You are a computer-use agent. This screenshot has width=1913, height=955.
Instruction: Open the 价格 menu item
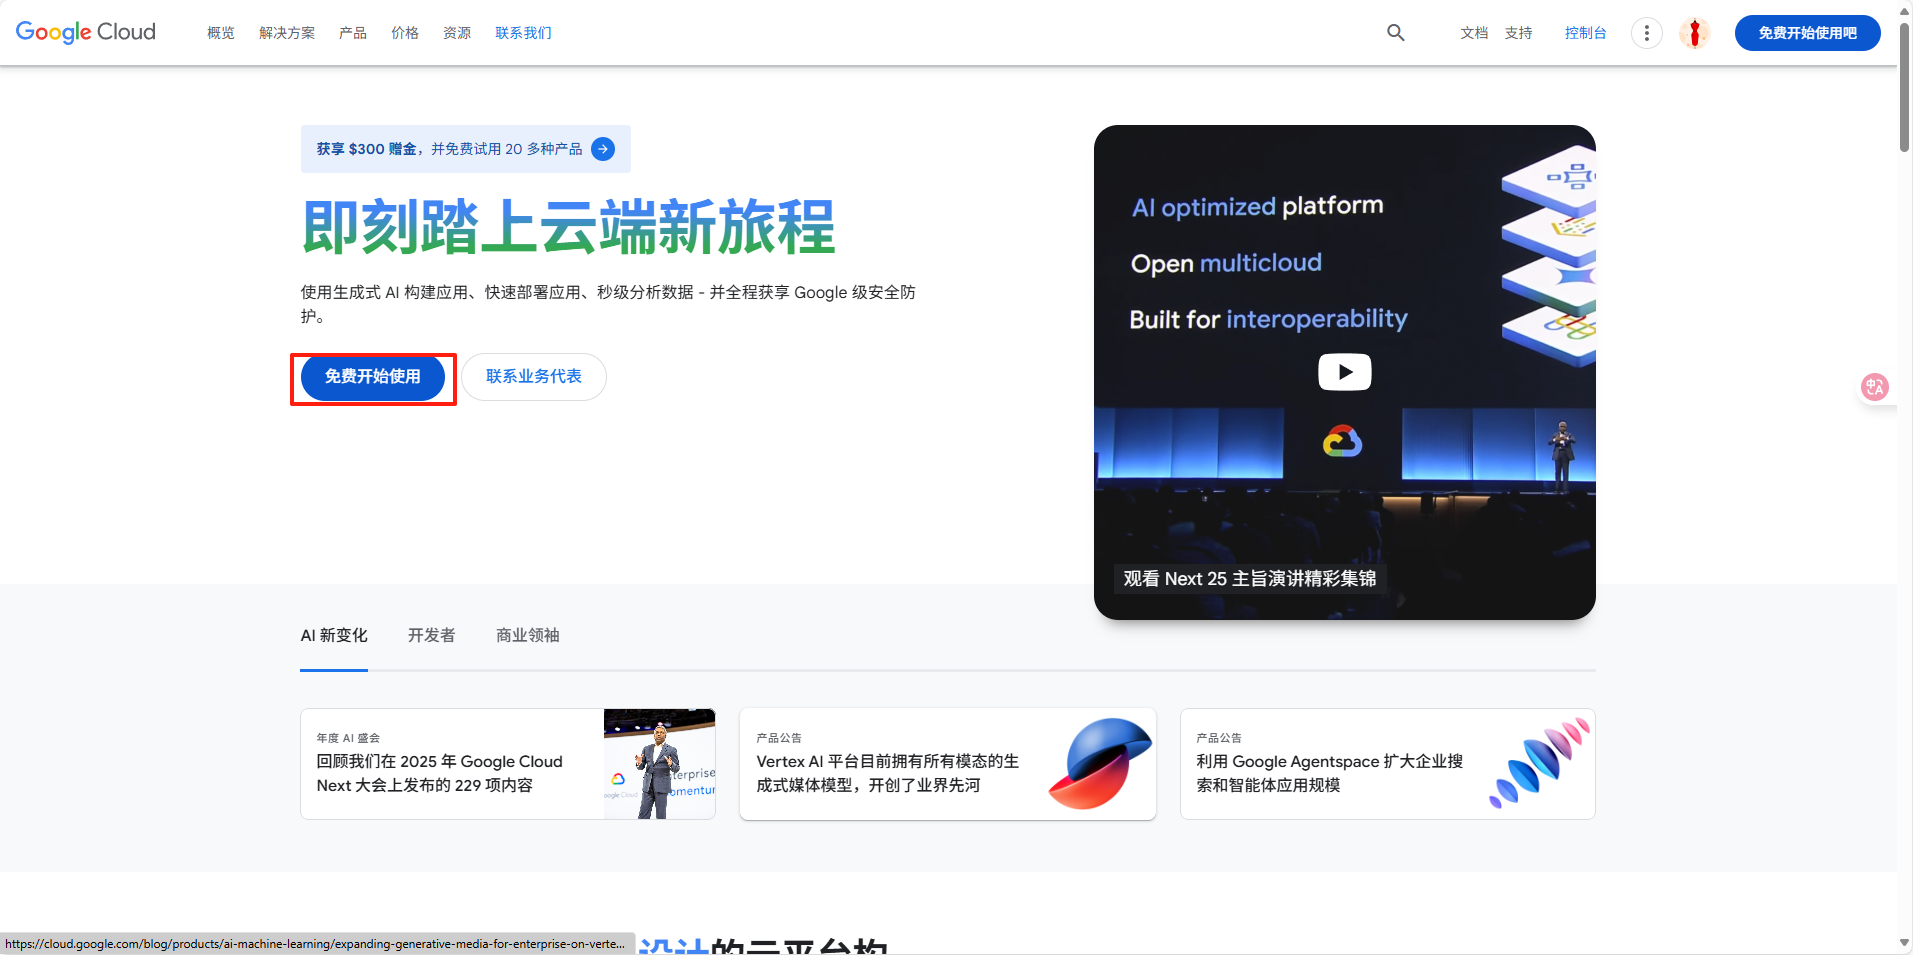(x=405, y=33)
